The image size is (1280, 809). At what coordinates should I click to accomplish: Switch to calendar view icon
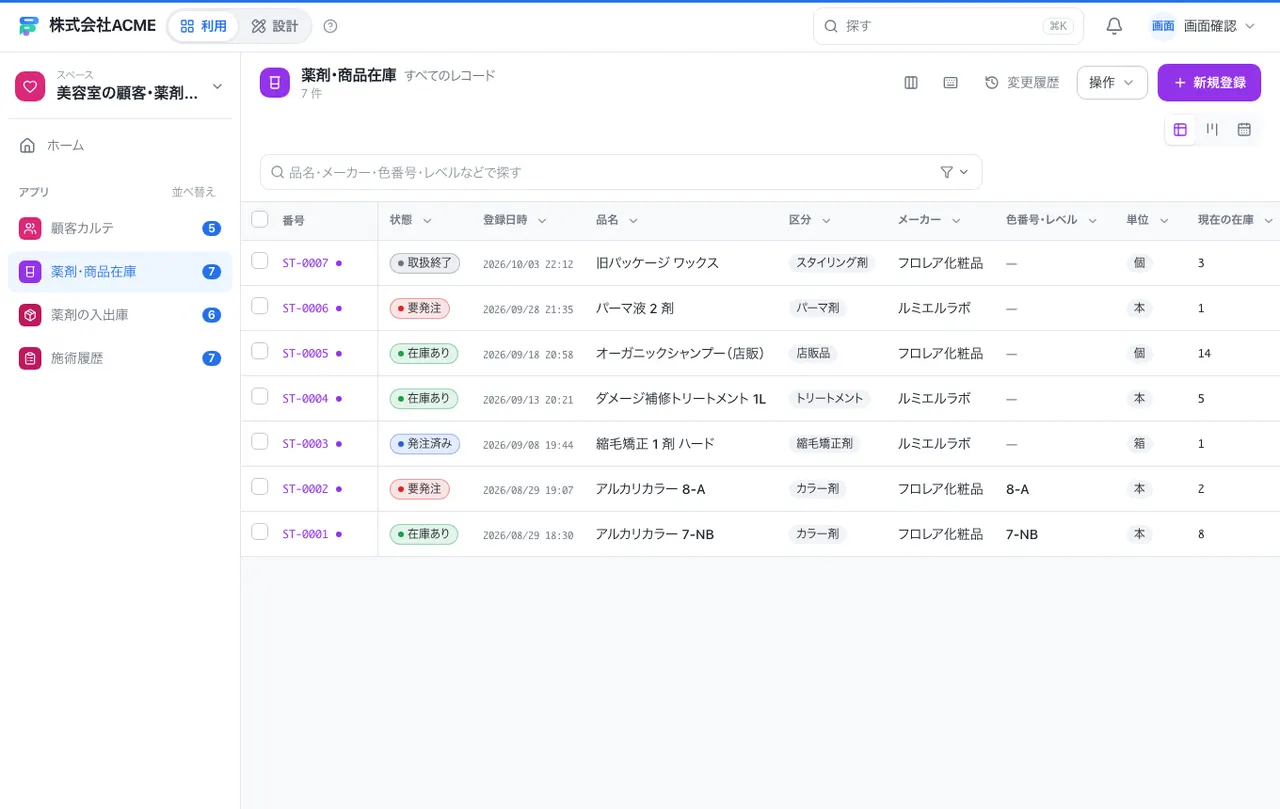pyautogui.click(x=1244, y=129)
